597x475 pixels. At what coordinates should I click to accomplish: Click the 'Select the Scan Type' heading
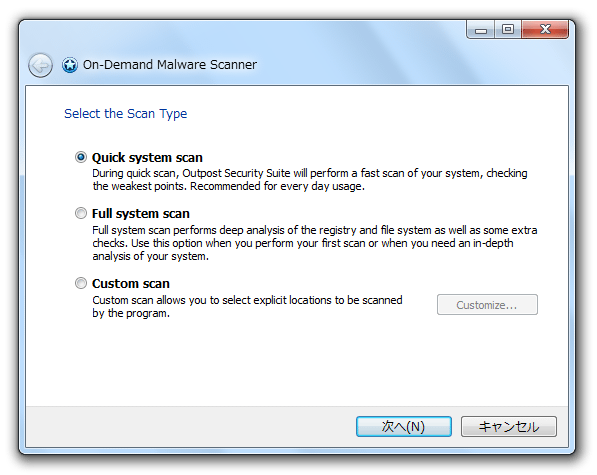pyautogui.click(x=126, y=113)
